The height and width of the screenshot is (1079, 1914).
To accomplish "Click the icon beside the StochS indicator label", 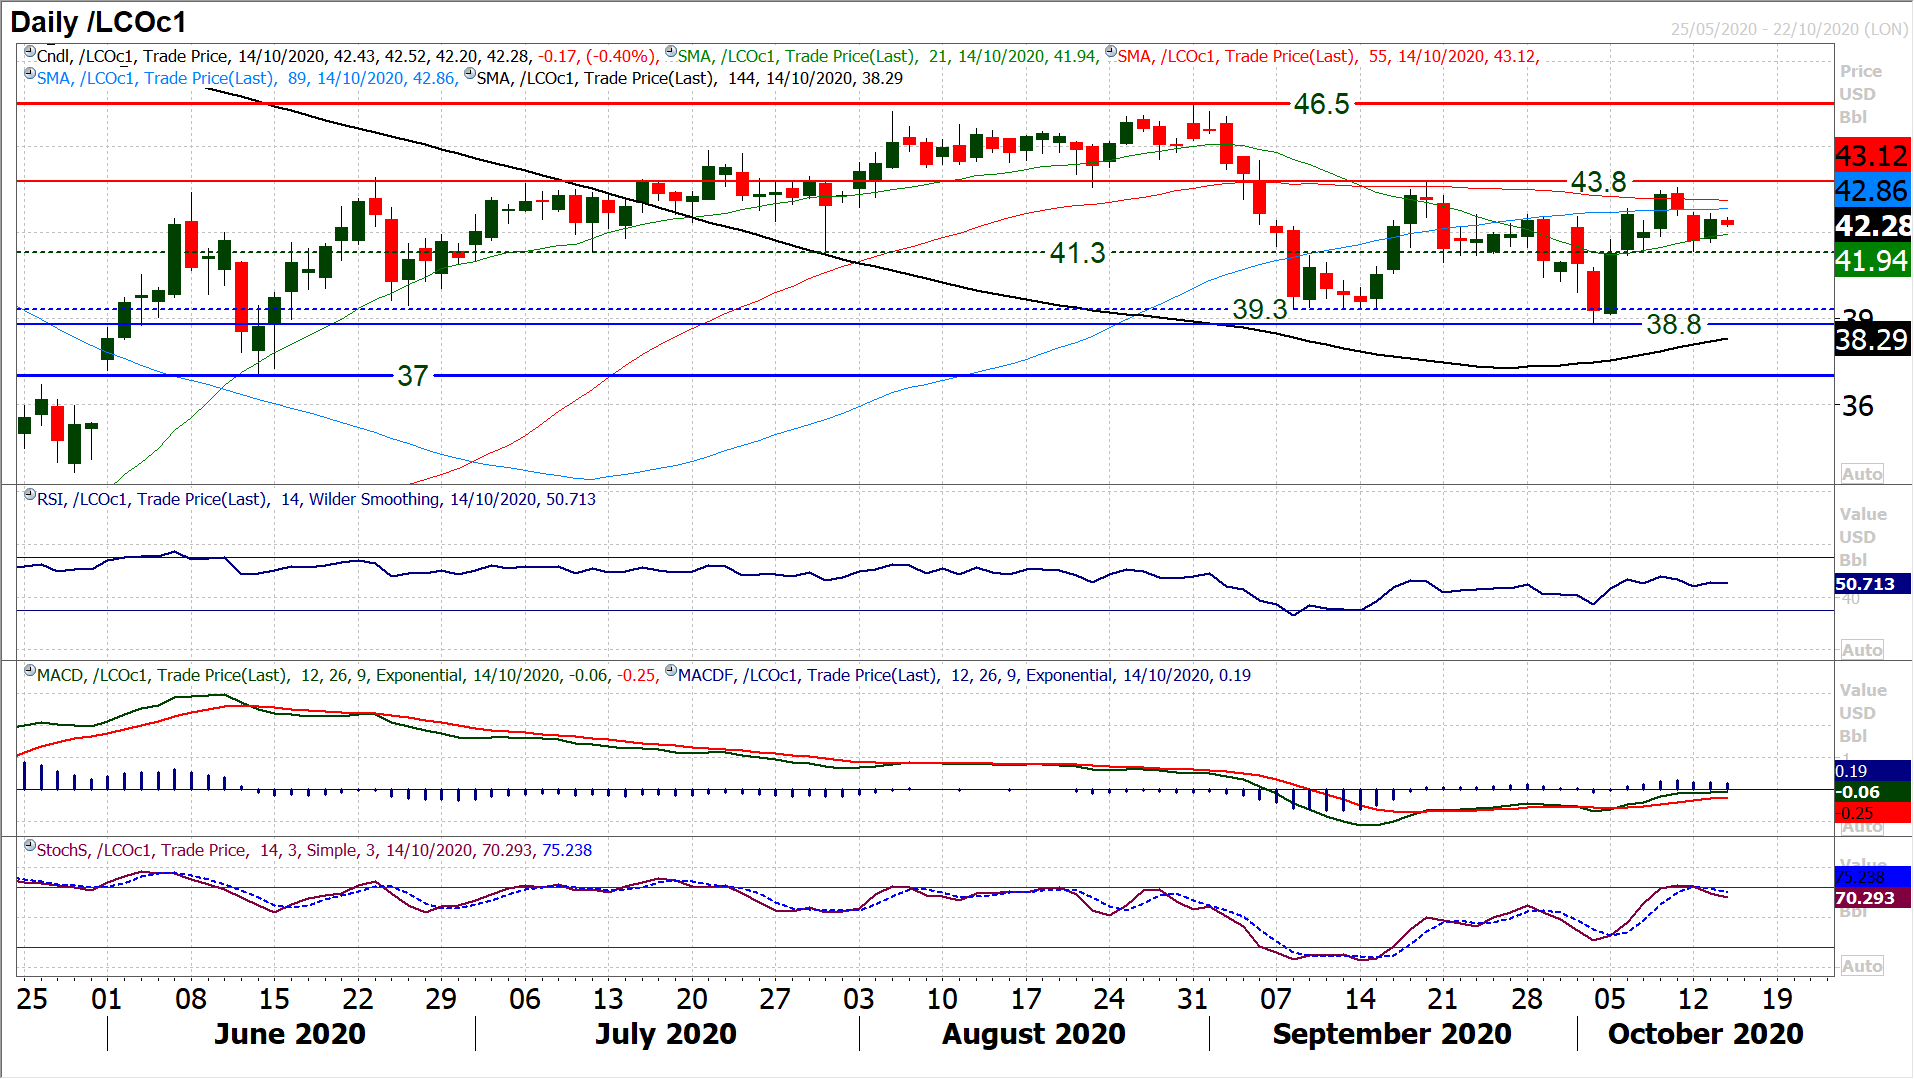I will click(x=30, y=846).
